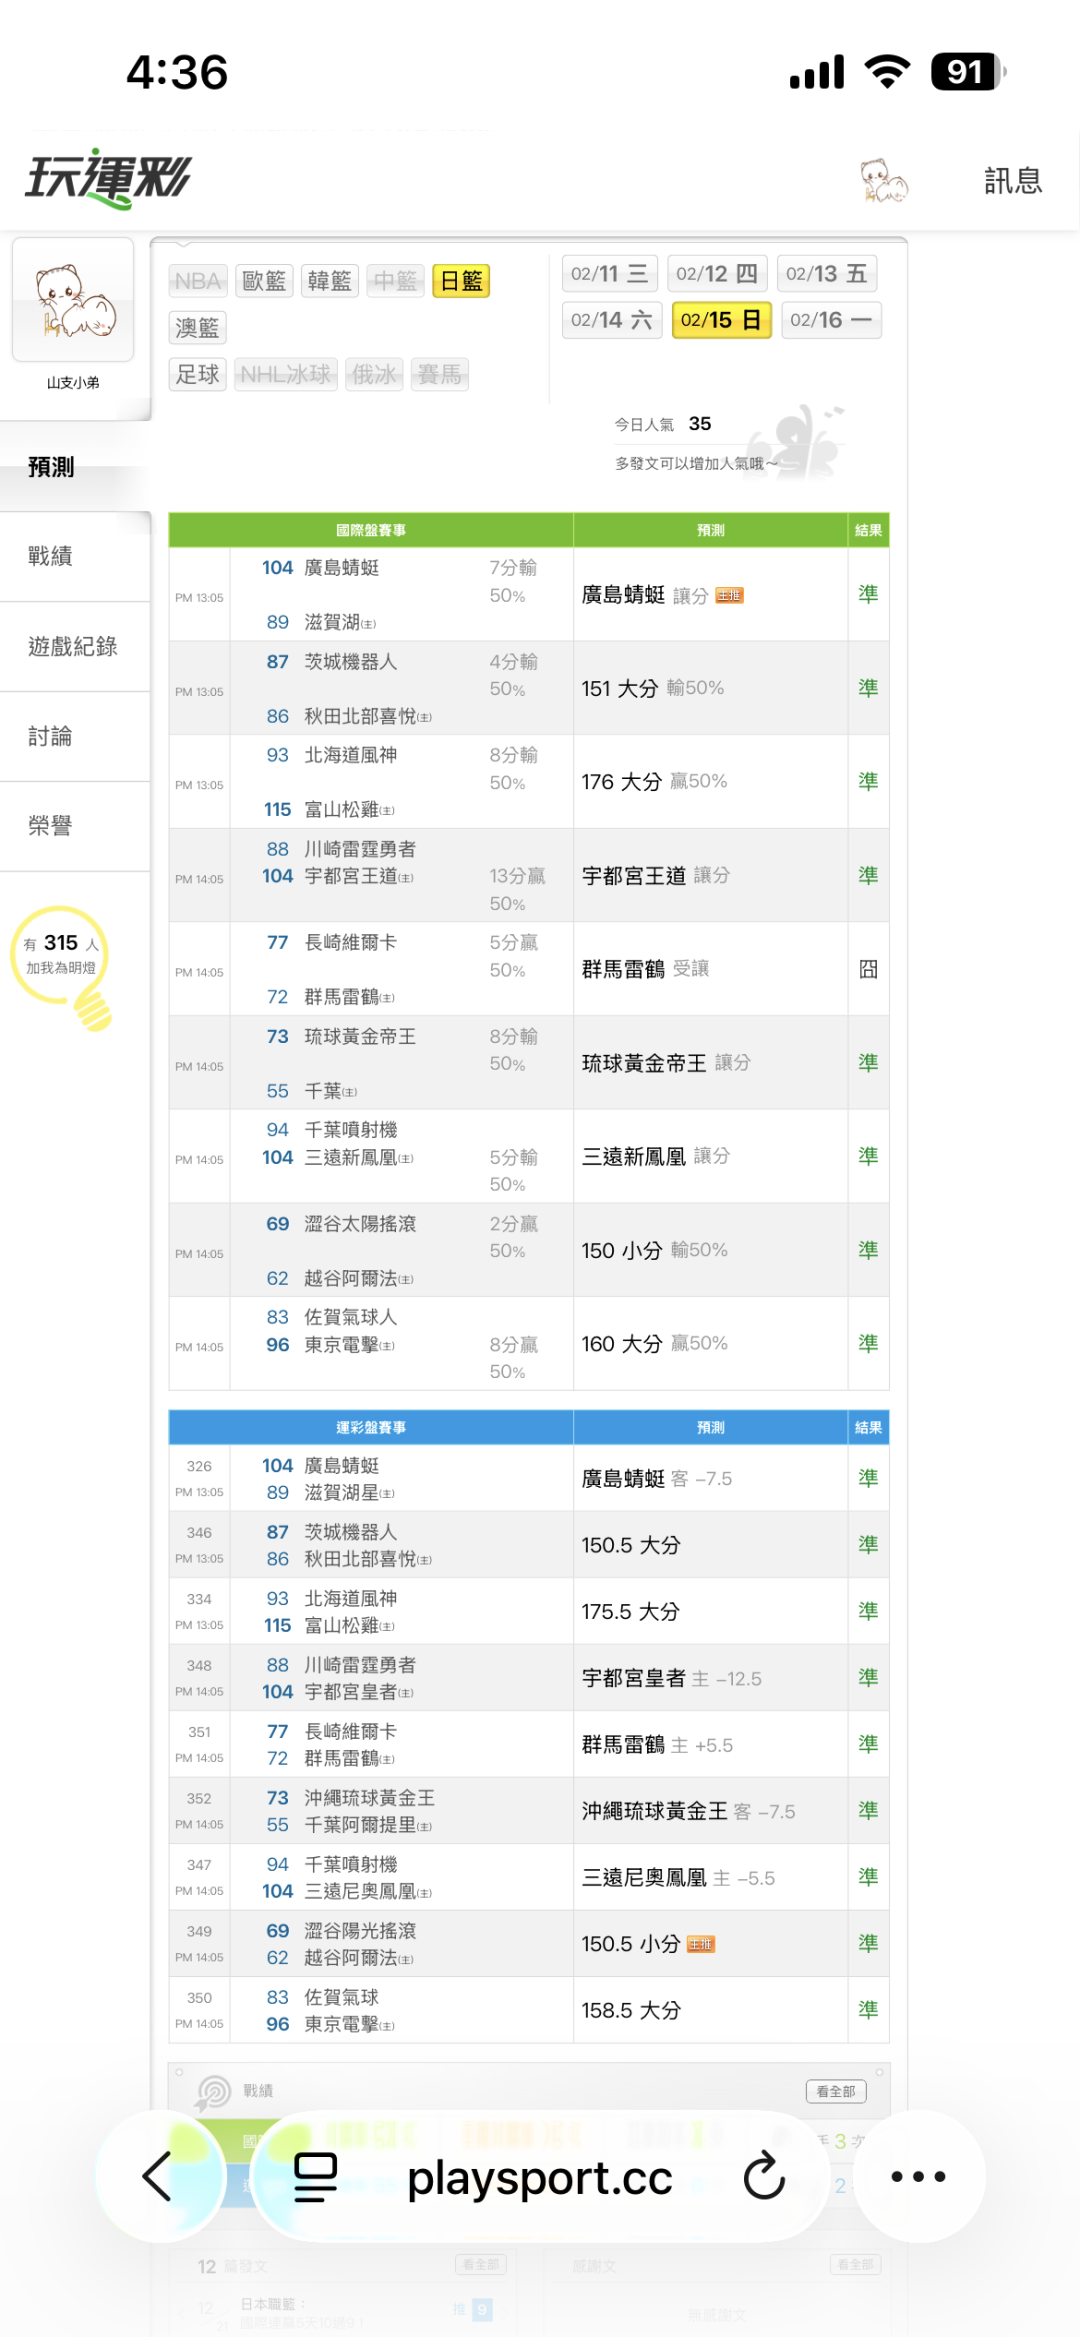Tap the 150.5 小分 main-pick badge

701,1944
